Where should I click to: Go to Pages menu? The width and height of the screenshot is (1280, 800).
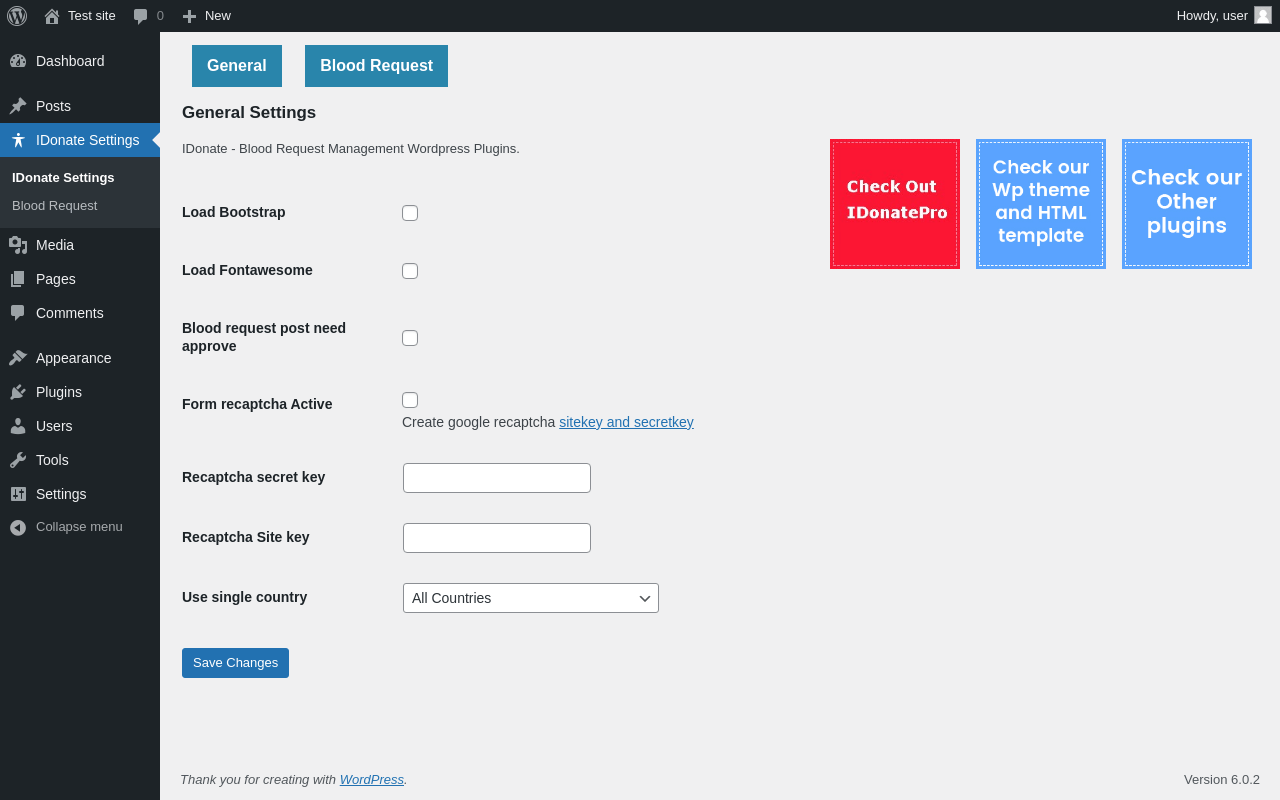(x=80, y=279)
